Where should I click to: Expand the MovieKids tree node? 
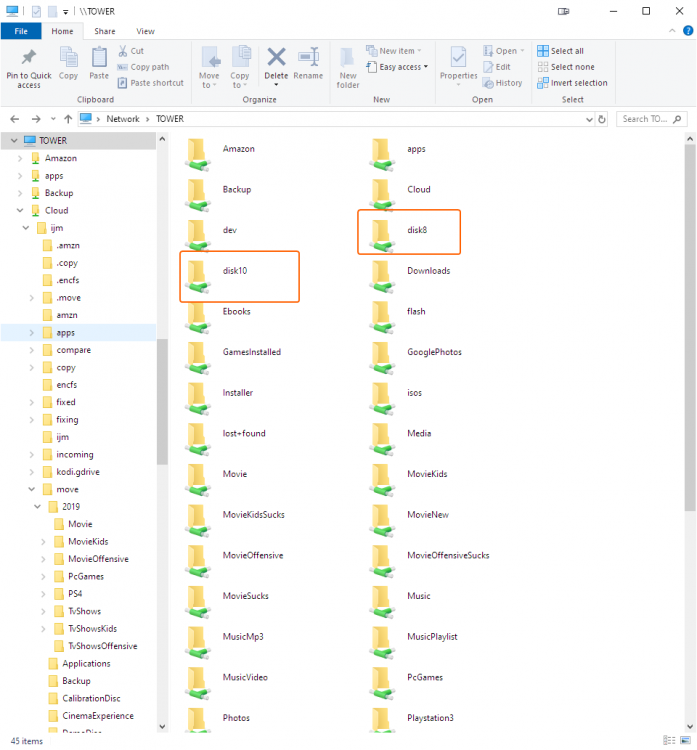43,542
